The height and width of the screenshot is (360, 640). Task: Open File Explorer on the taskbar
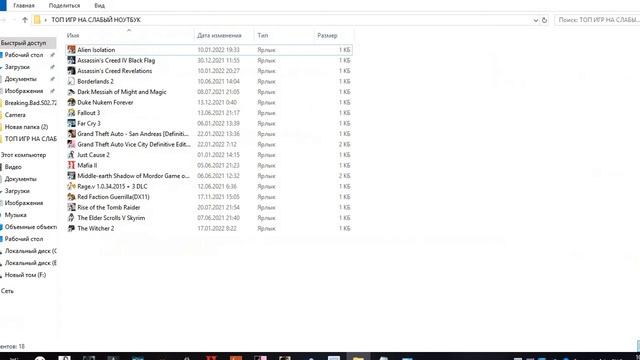(x=358, y=358)
